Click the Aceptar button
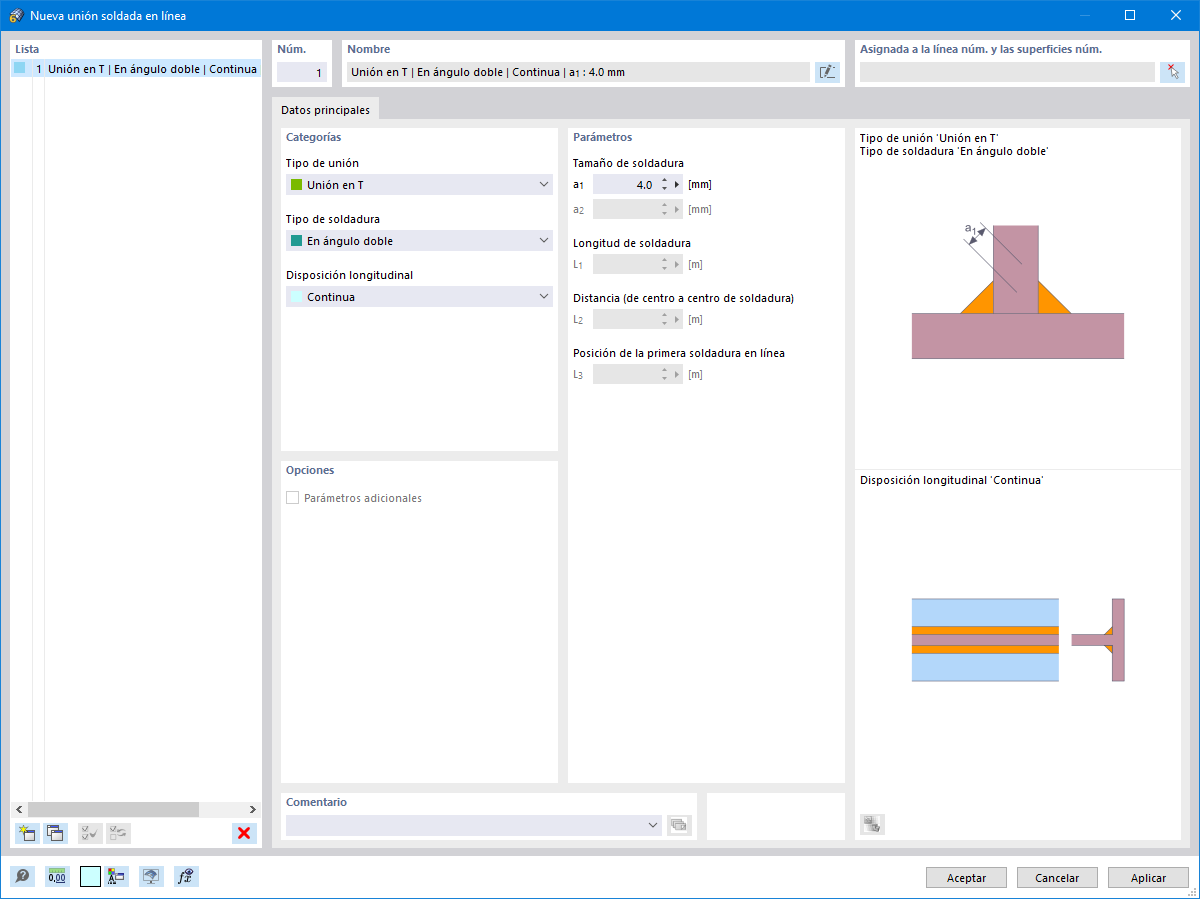Image resolution: width=1200 pixels, height=899 pixels. 967,878
